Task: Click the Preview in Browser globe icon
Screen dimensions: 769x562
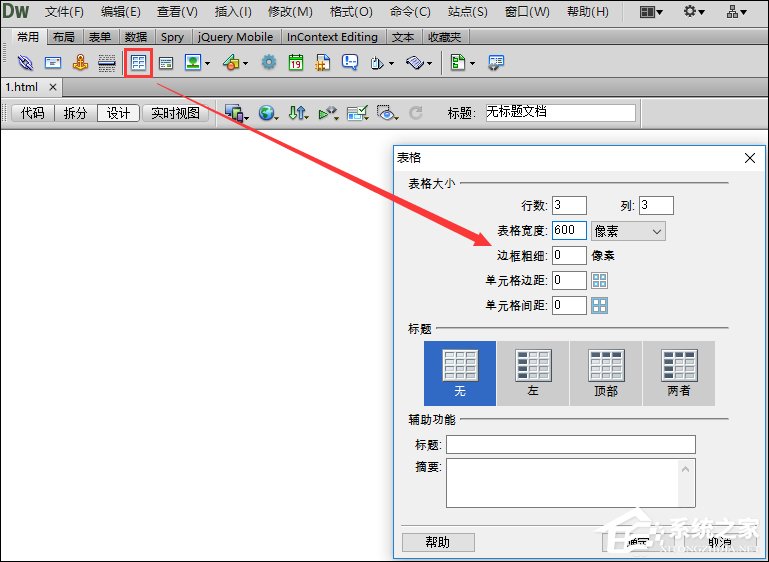Action: click(x=266, y=113)
